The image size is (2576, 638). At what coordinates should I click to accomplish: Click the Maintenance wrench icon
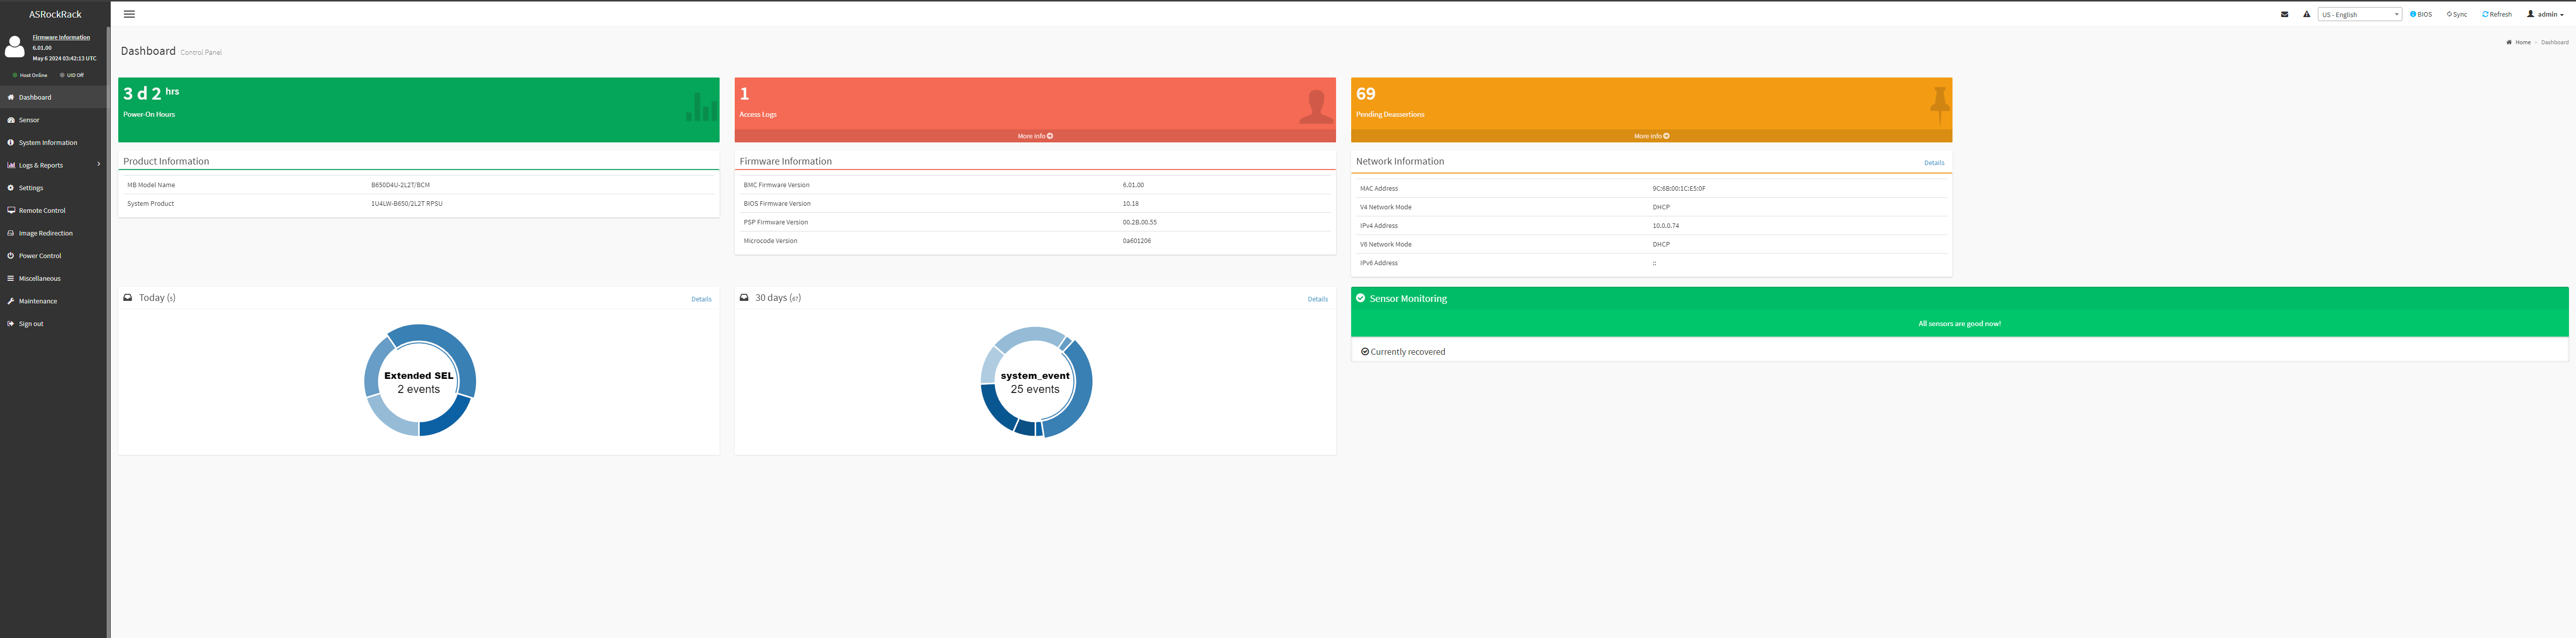click(10, 301)
